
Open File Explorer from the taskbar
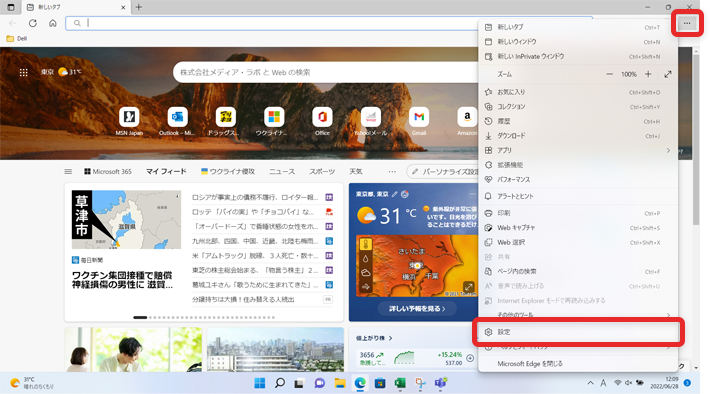[x=340, y=383]
